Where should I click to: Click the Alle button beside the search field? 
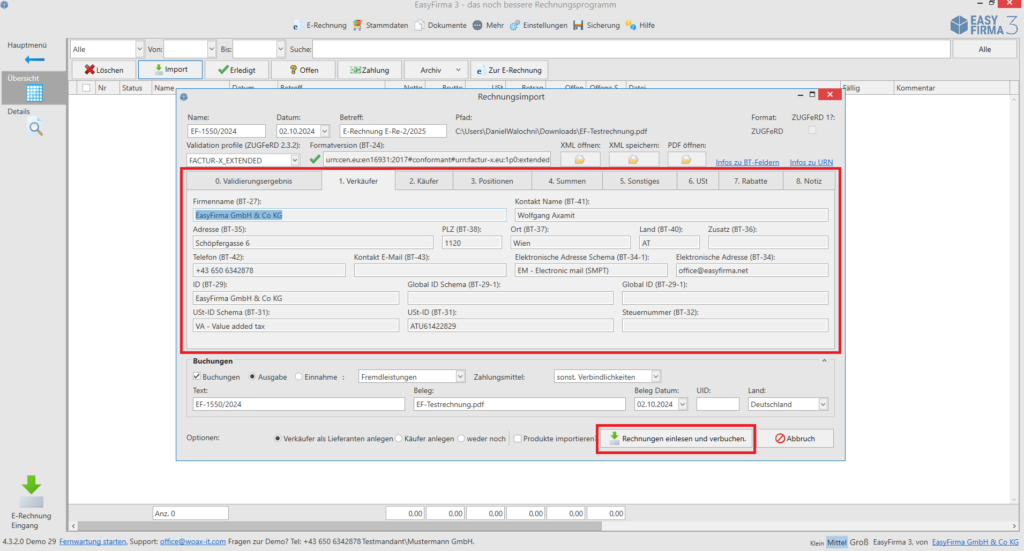984,50
